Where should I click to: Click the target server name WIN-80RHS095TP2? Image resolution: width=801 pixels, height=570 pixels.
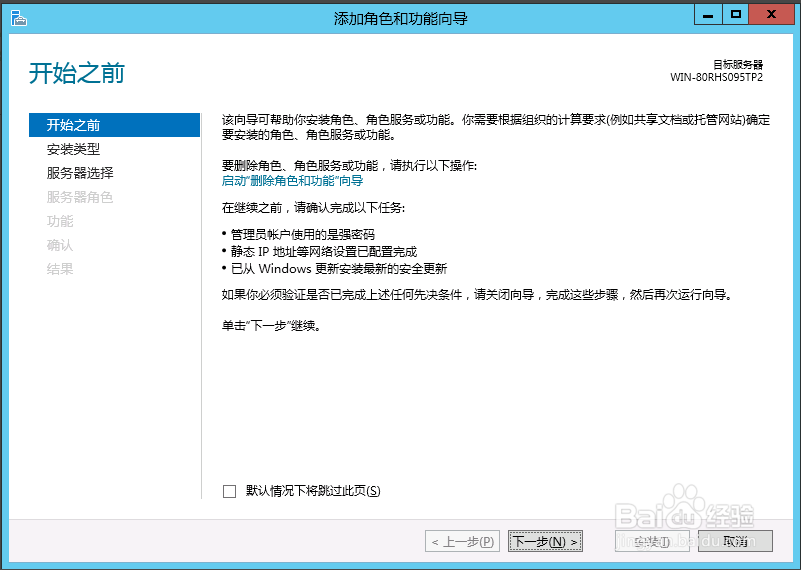point(716,77)
